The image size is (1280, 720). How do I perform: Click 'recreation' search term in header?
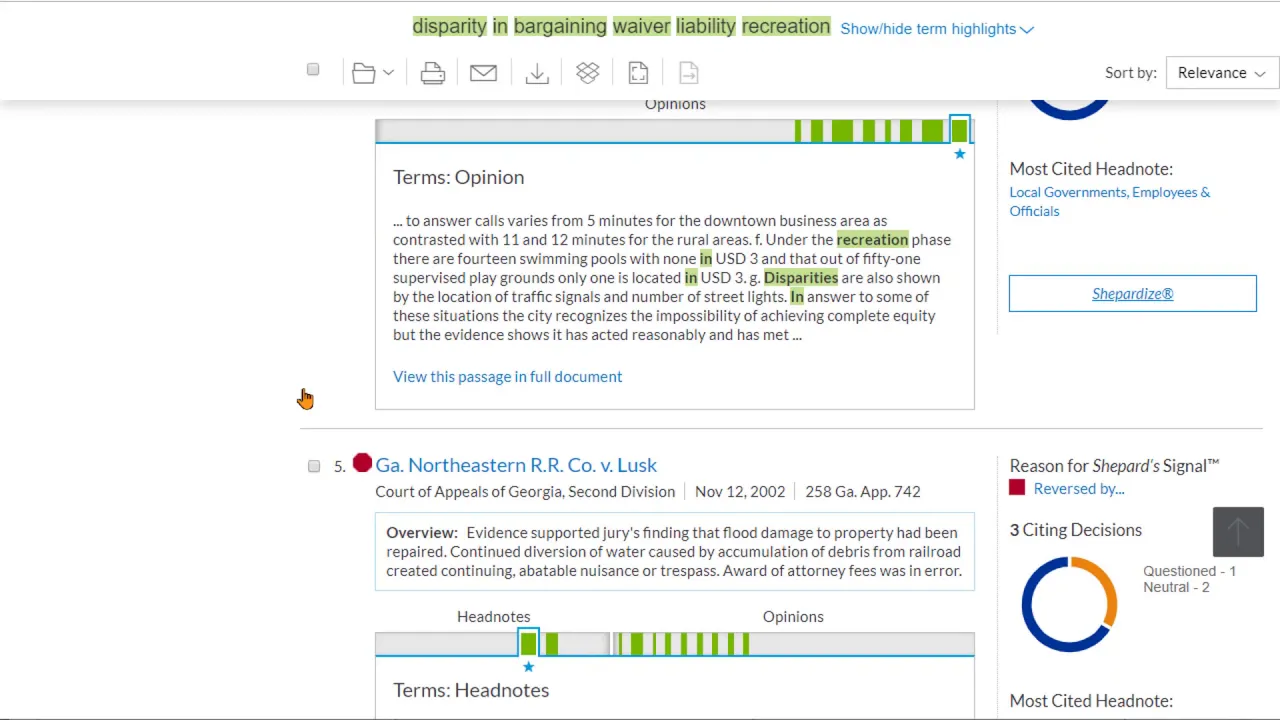click(786, 26)
